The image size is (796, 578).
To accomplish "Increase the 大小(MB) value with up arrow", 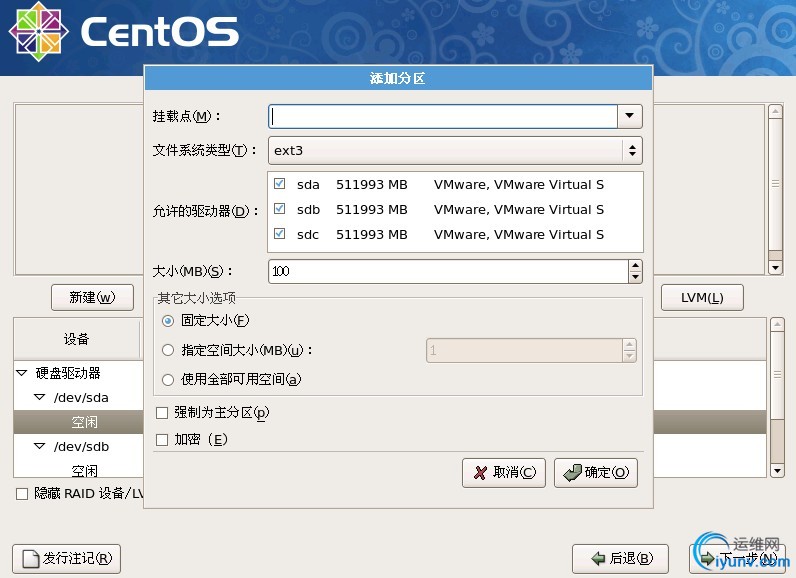I will (635, 265).
